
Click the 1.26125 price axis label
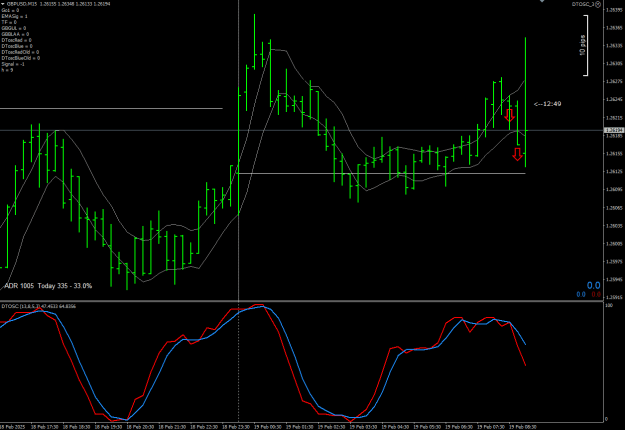coord(614,171)
